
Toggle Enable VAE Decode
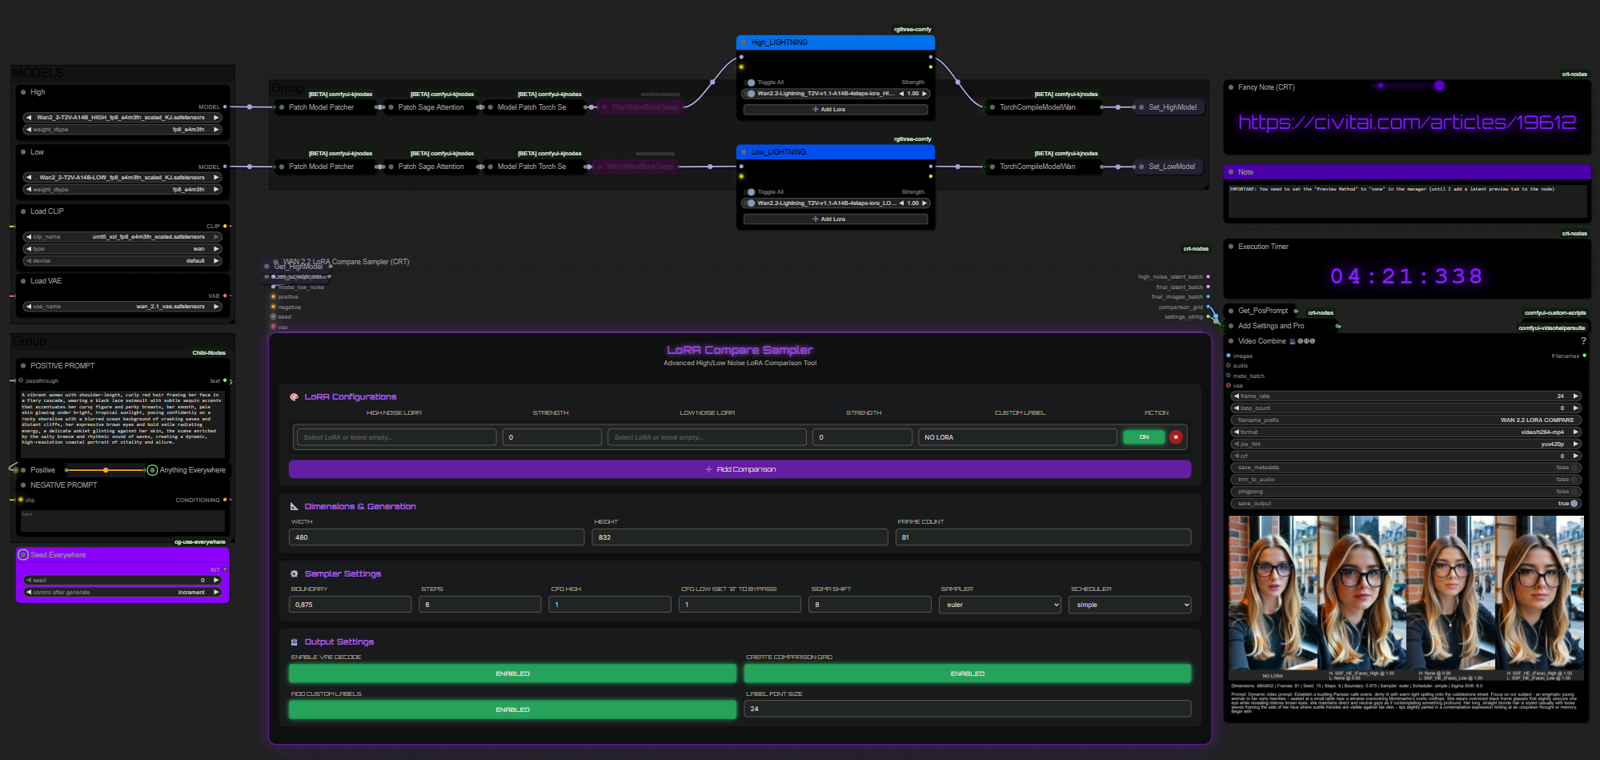point(513,674)
